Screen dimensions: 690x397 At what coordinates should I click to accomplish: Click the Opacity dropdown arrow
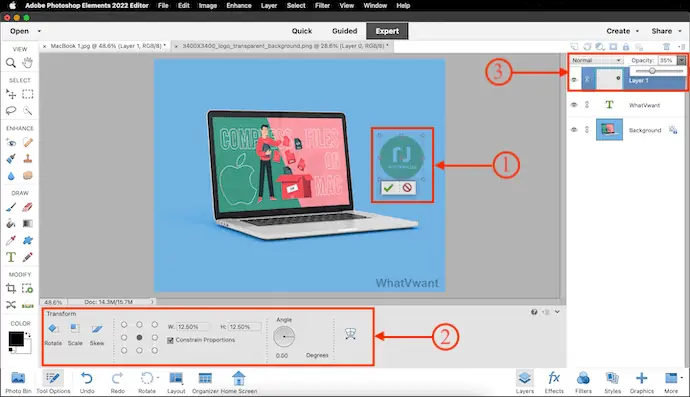coord(681,60)
